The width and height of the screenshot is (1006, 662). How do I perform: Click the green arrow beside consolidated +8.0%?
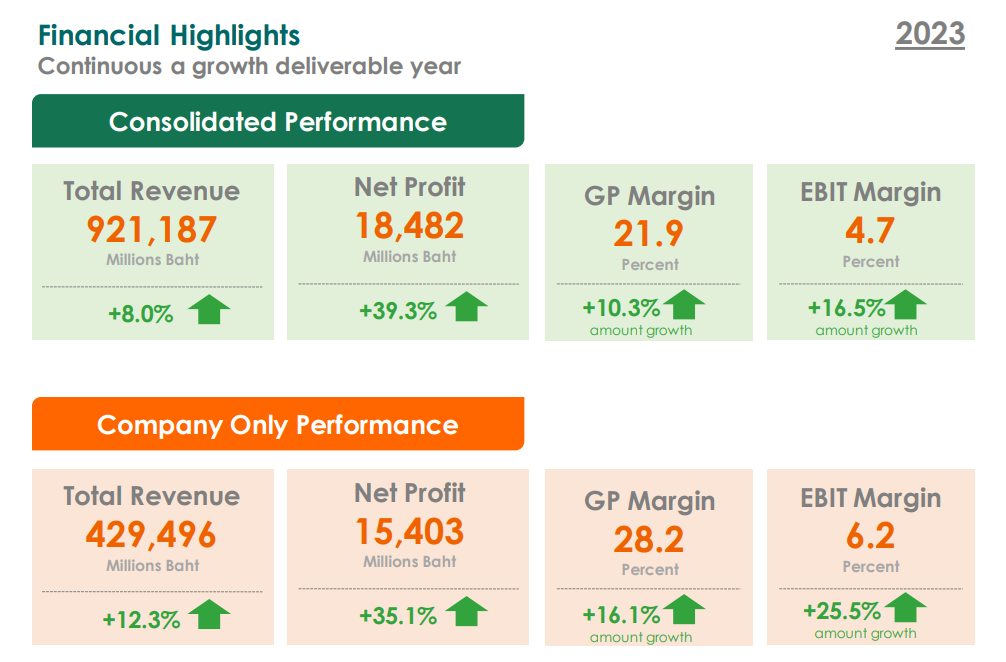pyautogui.click(x=208, y=310)
